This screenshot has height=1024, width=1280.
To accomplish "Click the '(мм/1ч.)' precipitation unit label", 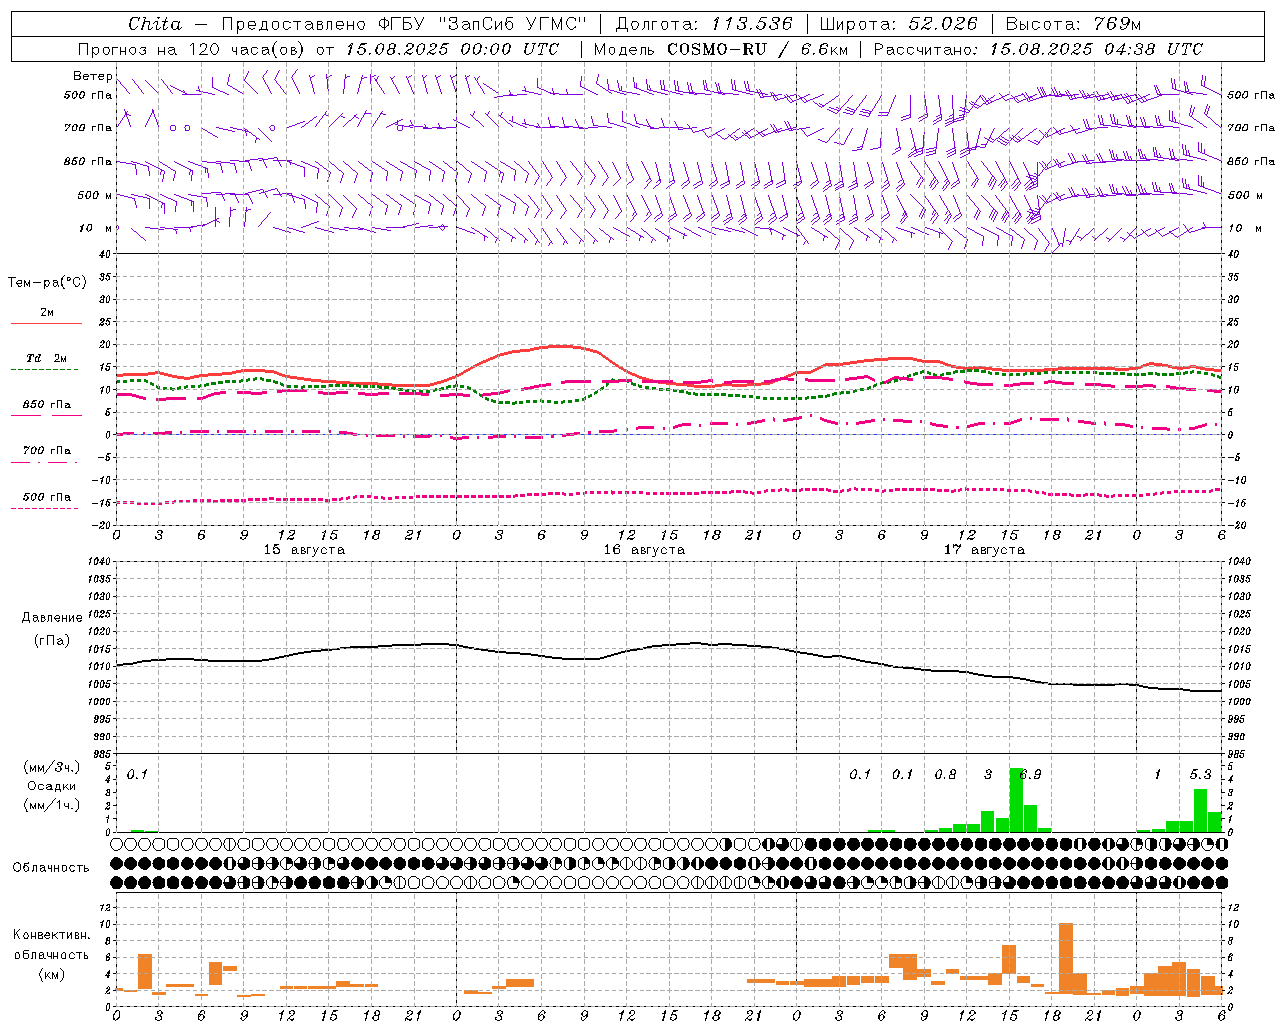I will [52, 805].
